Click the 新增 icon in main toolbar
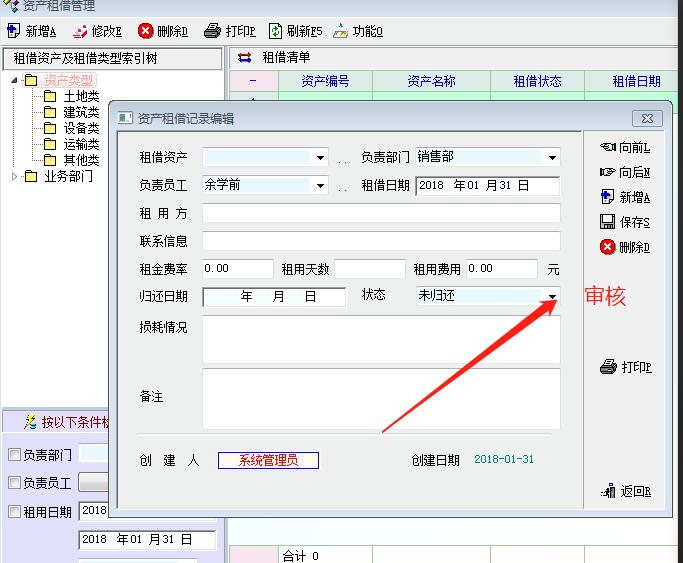The height and width of the screenshot is (563, 683). pos(13,31)
